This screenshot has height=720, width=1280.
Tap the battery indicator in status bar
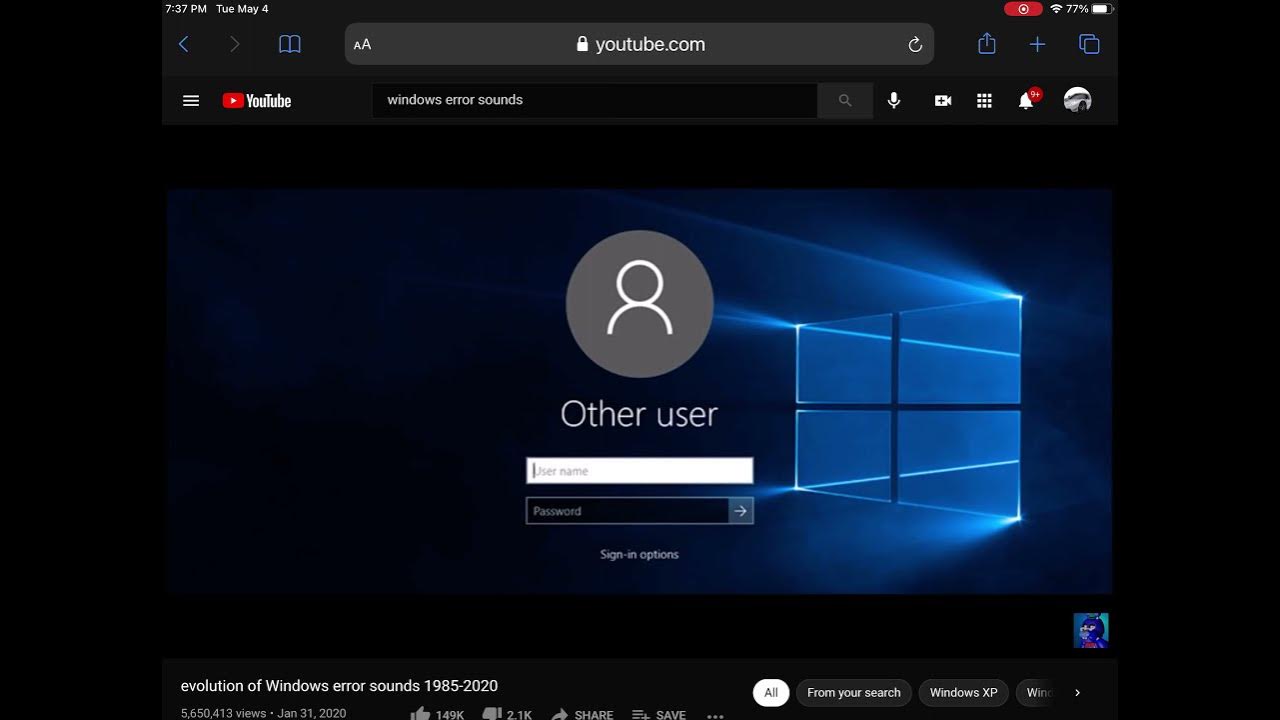pyautogui.click(x=1102, y=9)
